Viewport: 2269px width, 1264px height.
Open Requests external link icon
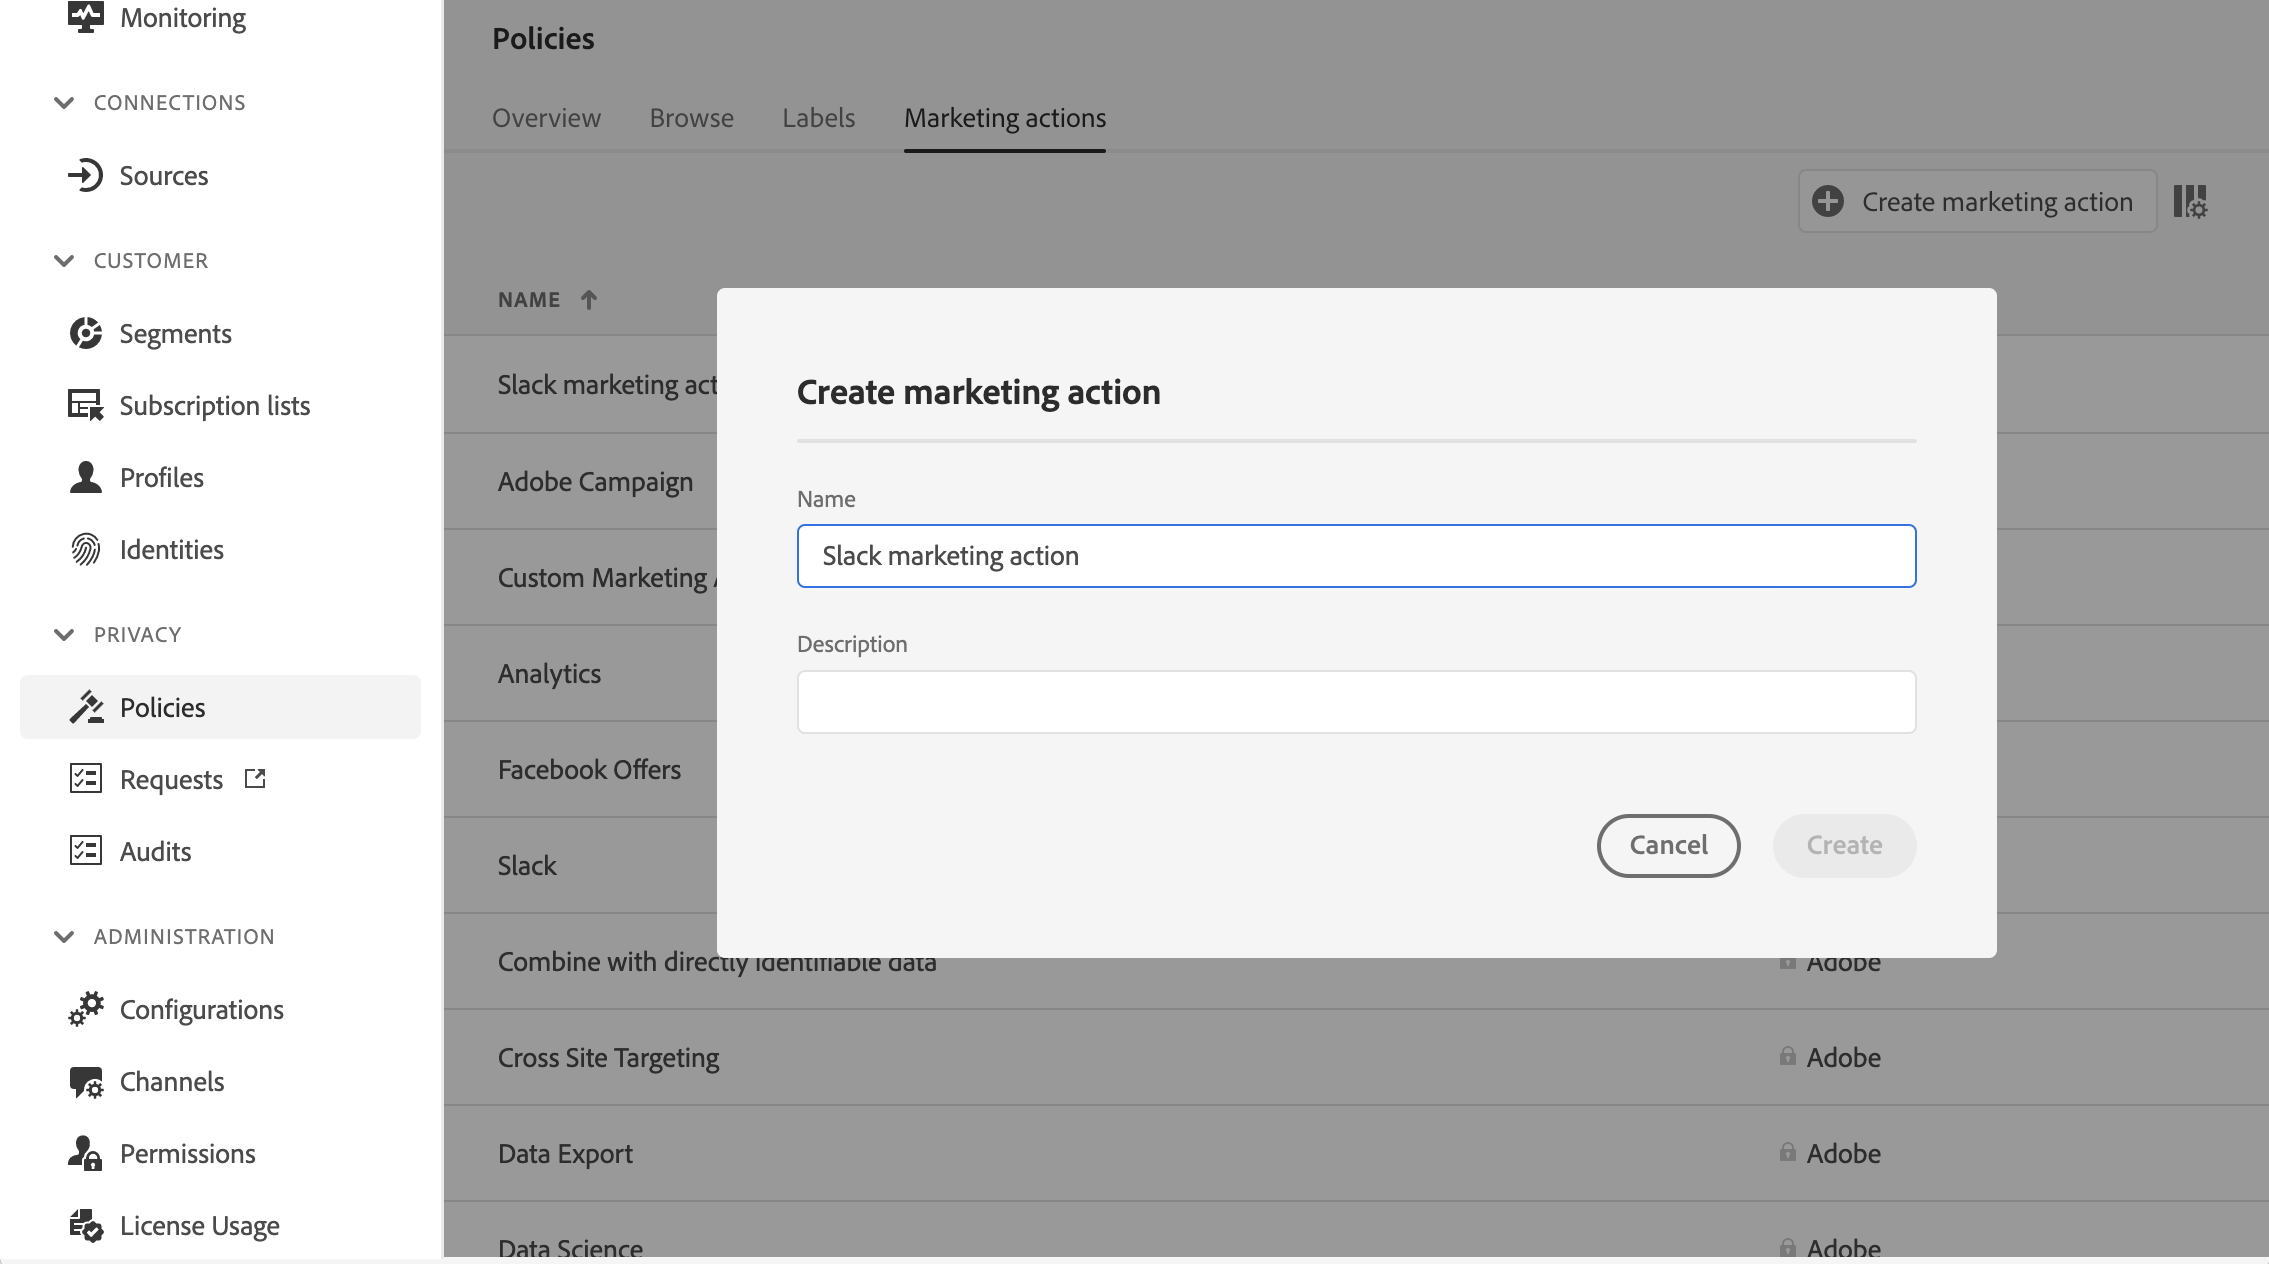pyautogui.click(x=255, y=778)
